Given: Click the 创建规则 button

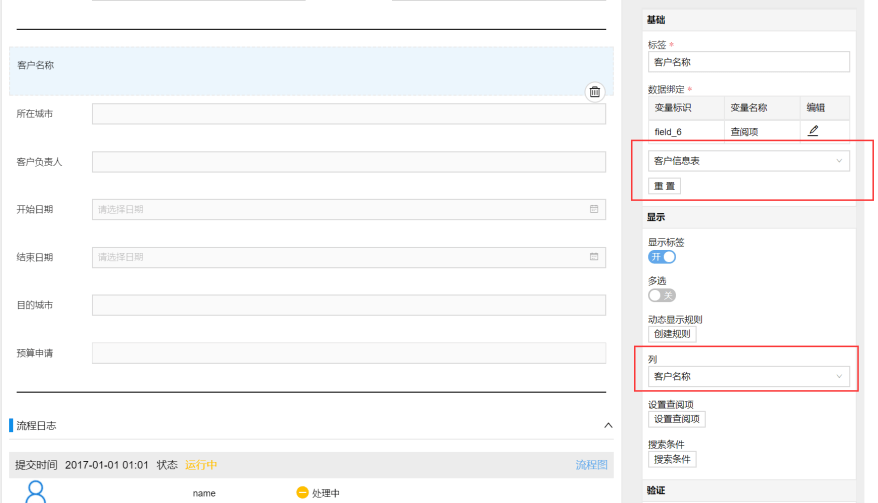Looking at the screenshot, I should pyautogui.click(x=672, y=334).
